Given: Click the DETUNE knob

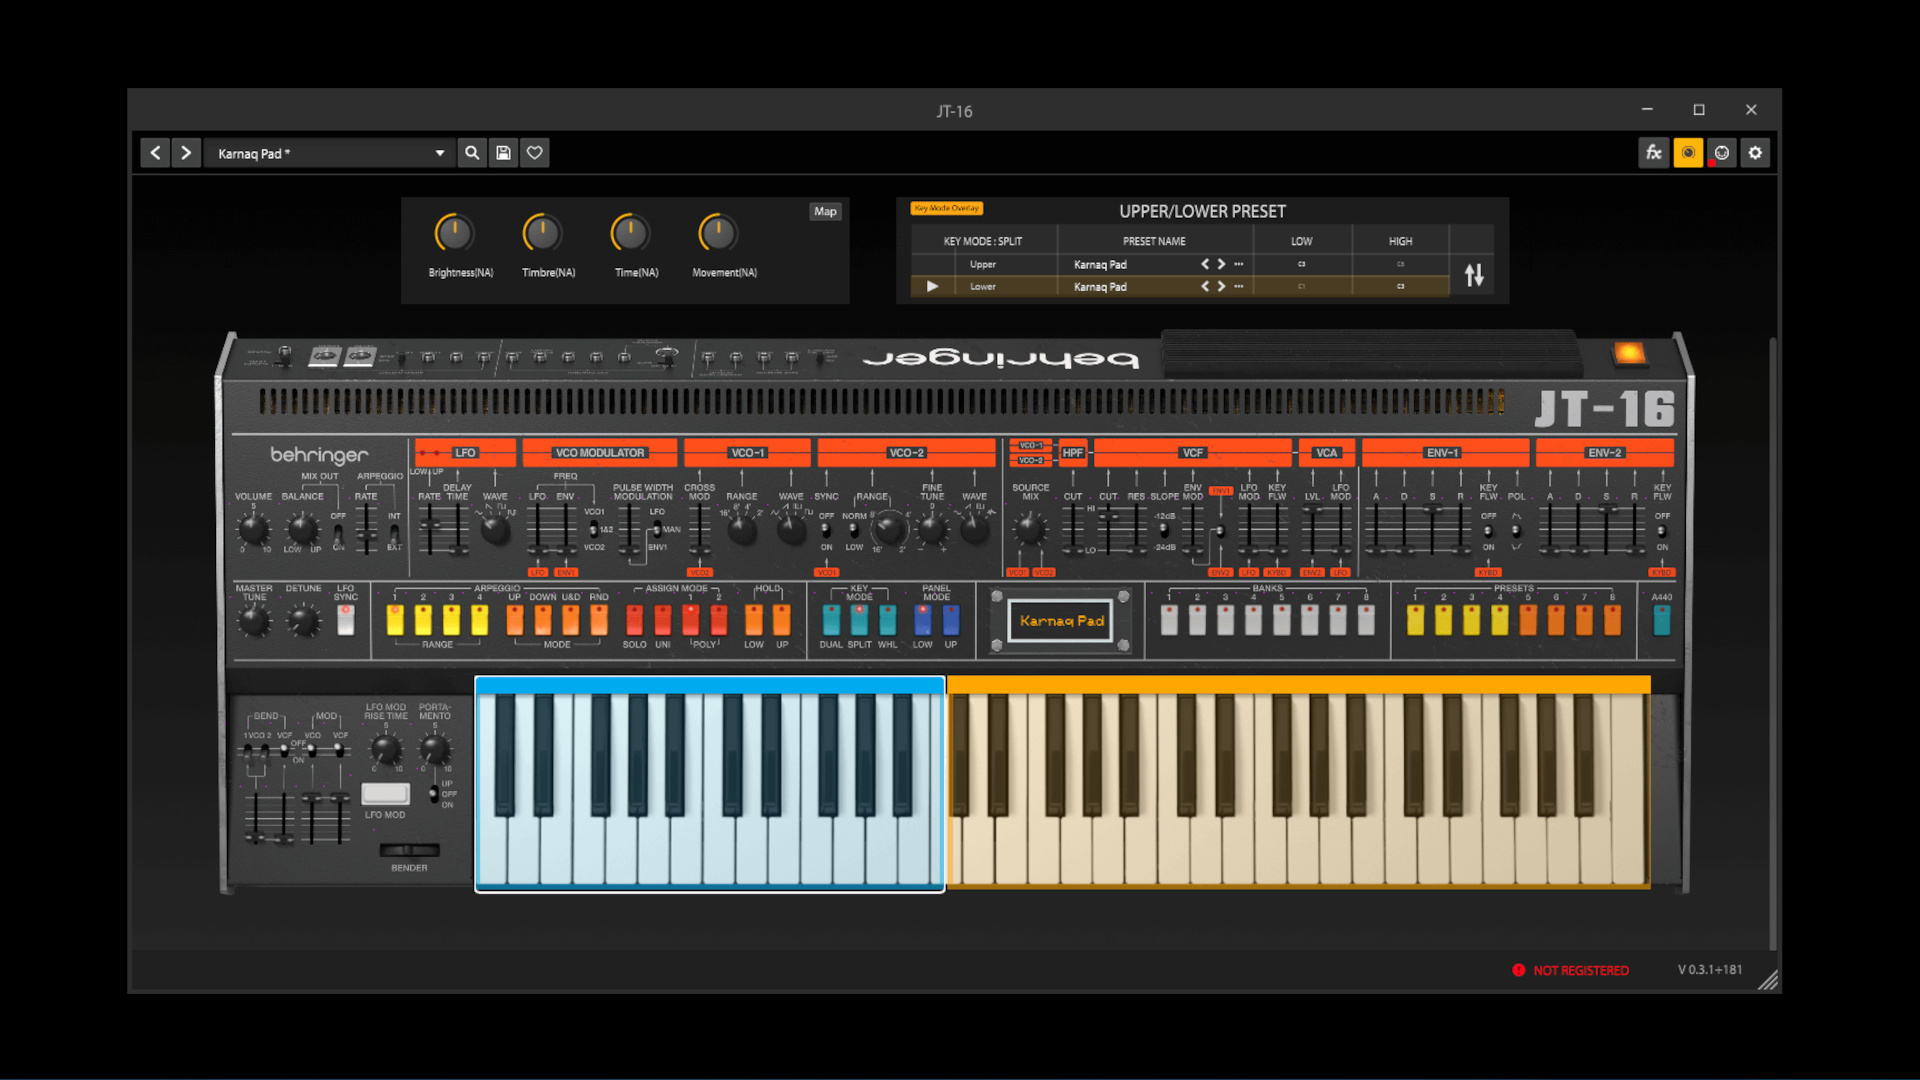Looking at the screenshot, I should [303, 621].
